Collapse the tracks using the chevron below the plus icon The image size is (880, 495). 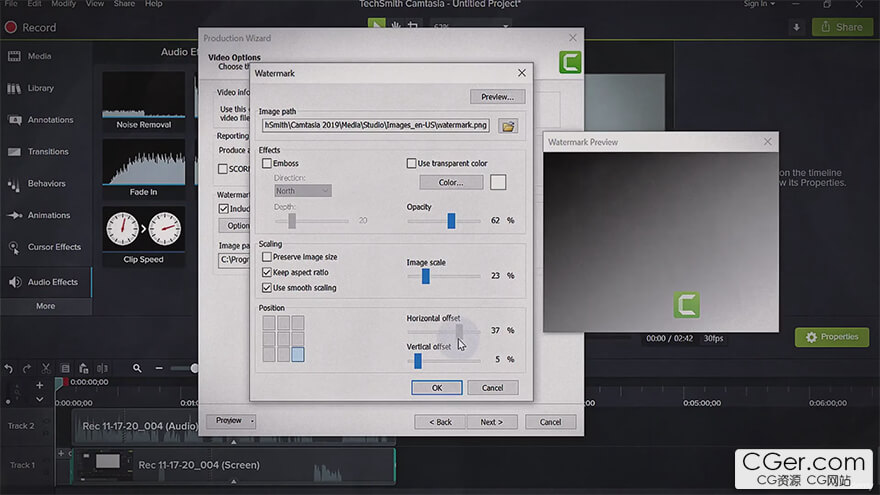pyautogui.click(x=39, y=400)
